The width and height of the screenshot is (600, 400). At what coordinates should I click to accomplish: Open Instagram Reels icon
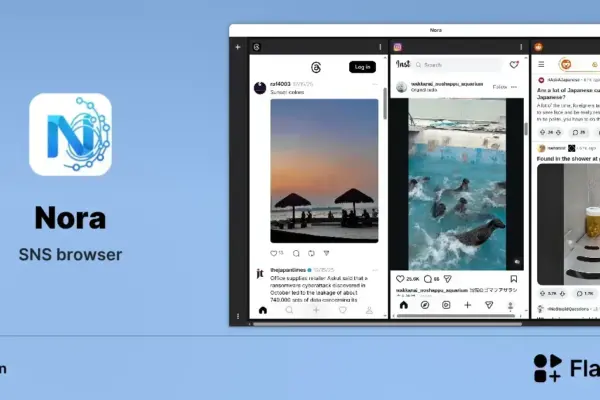tap(446, 305)
